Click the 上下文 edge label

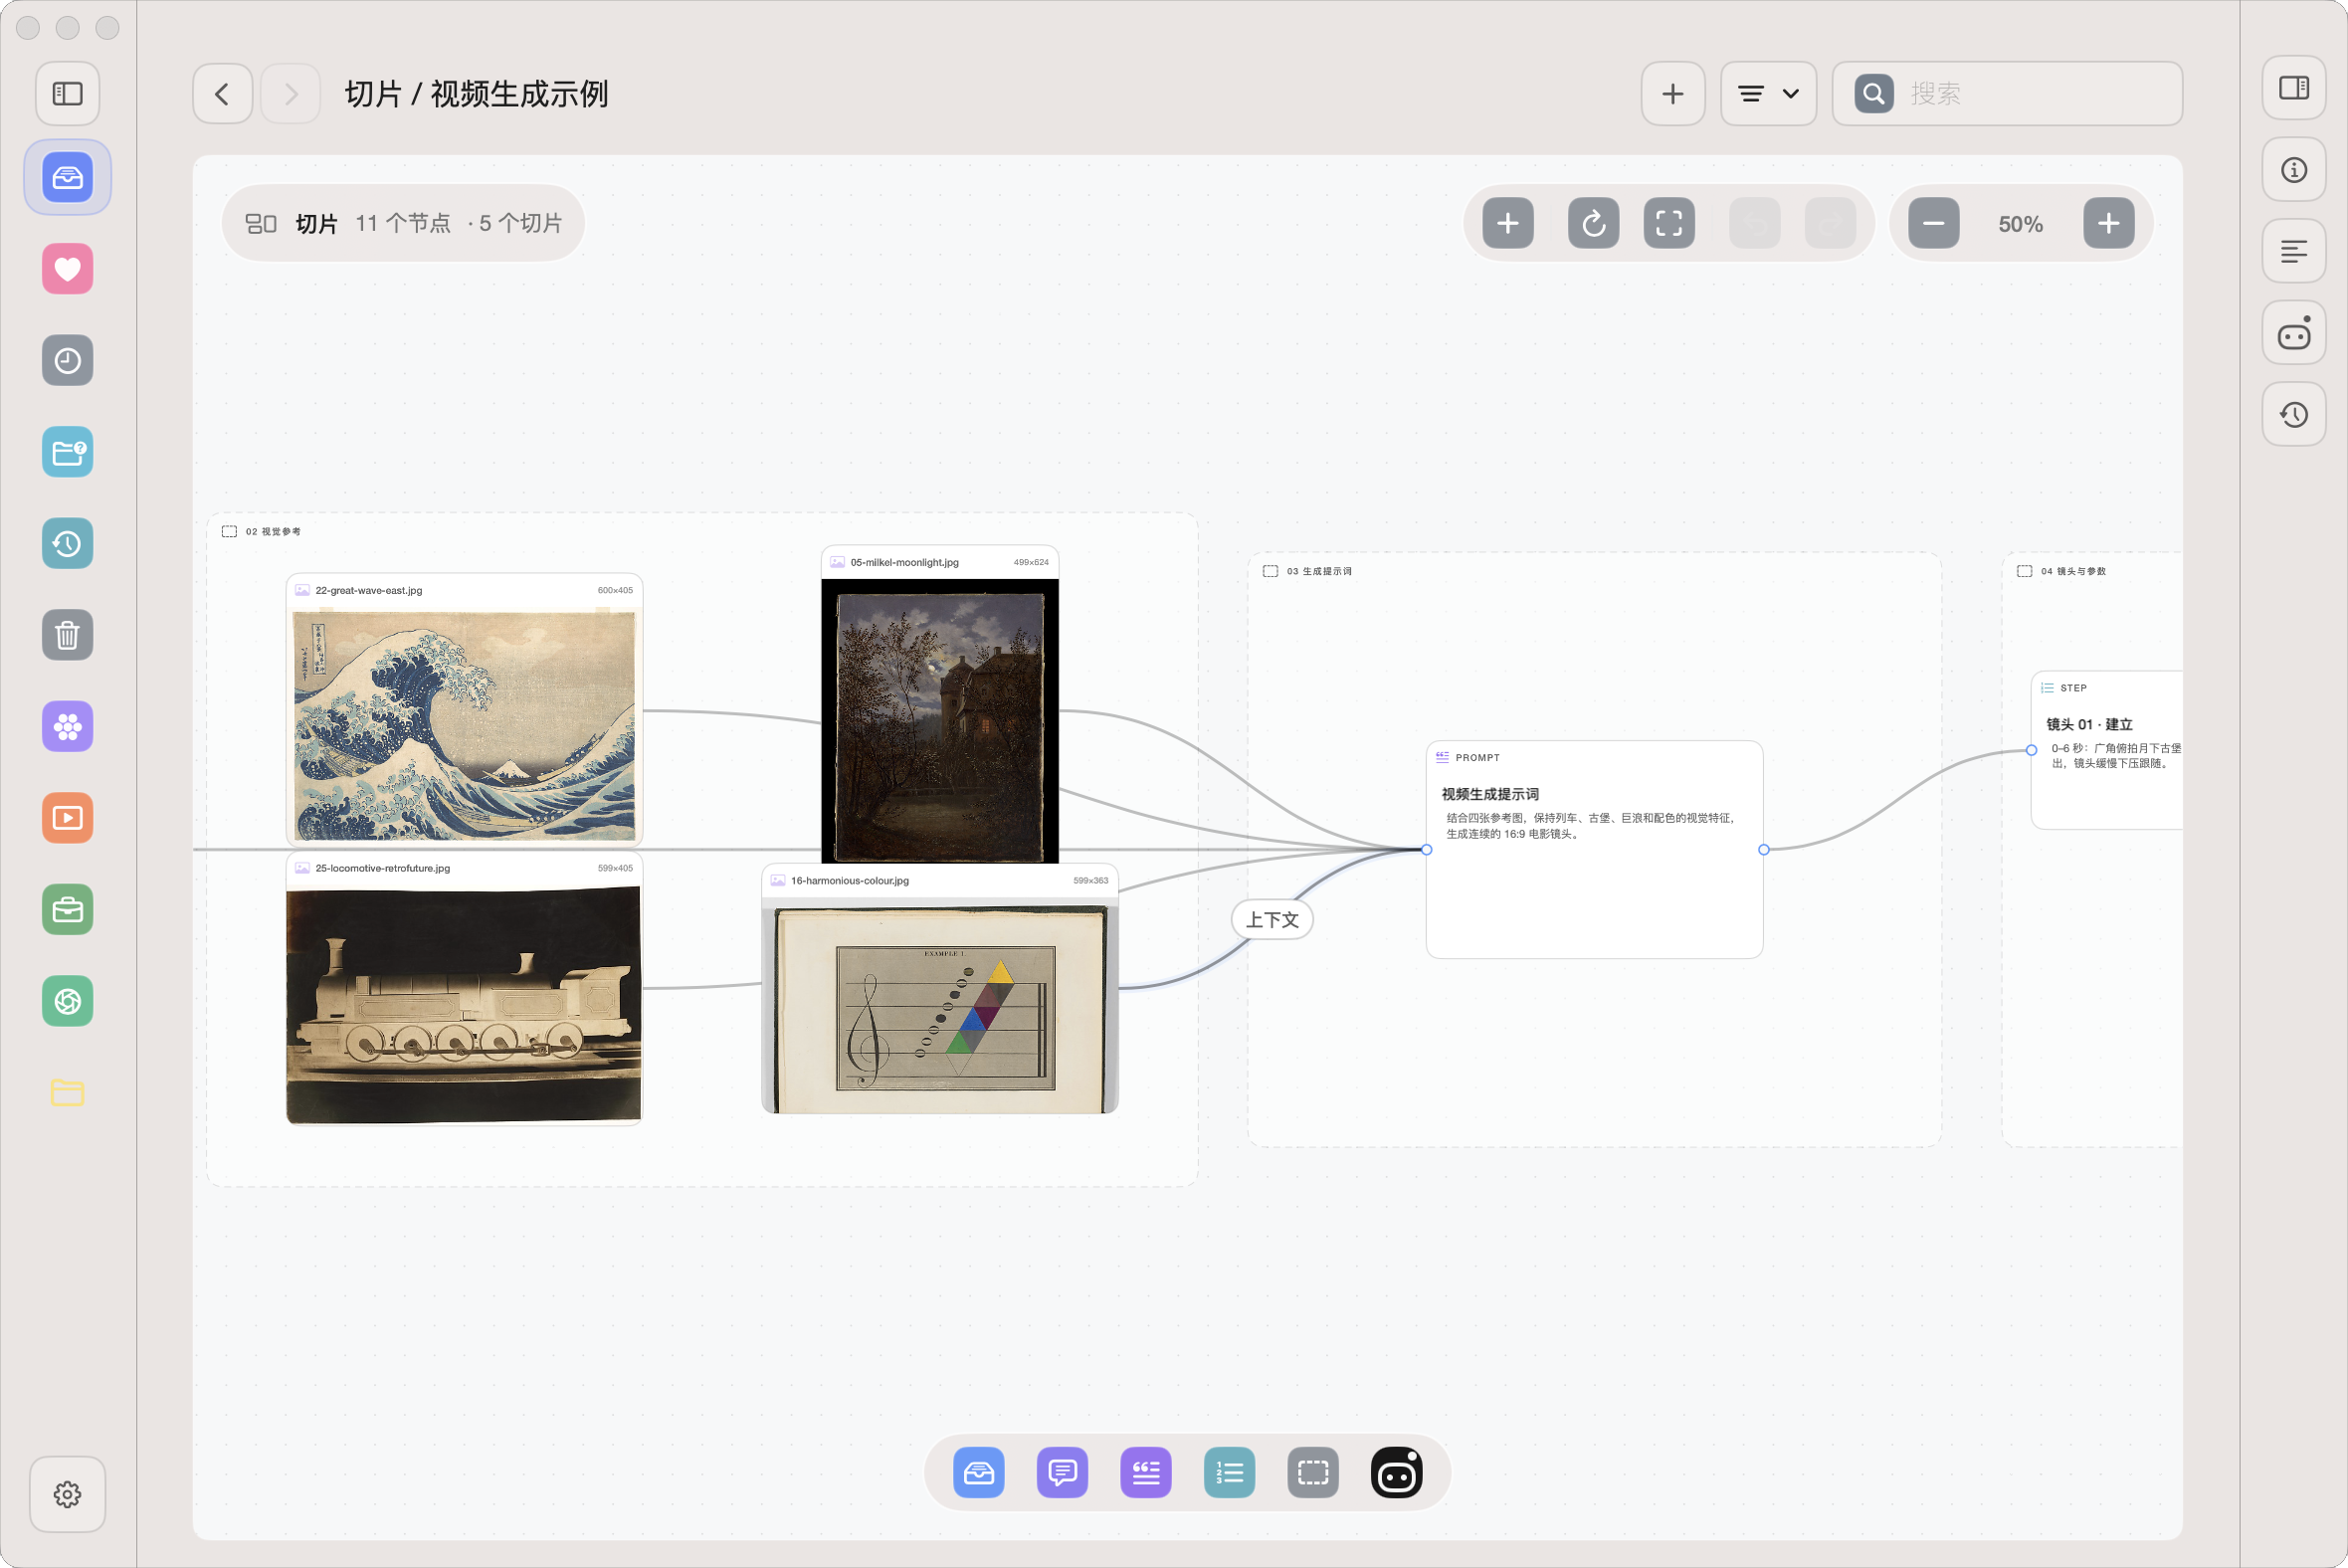(1271, 920)
